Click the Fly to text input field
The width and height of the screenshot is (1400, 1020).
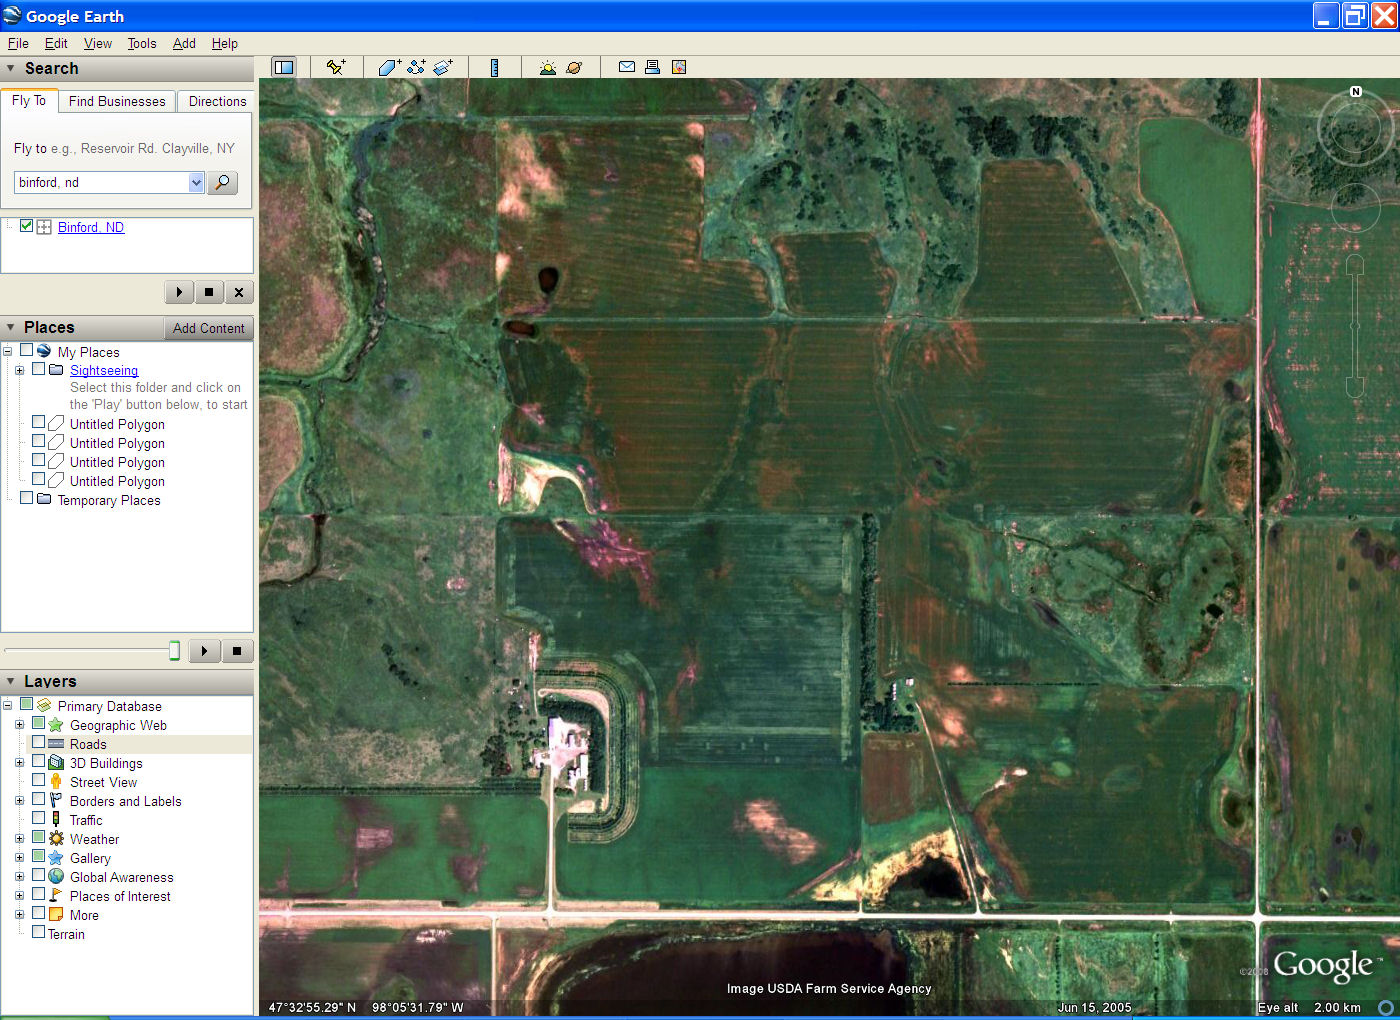102,182
